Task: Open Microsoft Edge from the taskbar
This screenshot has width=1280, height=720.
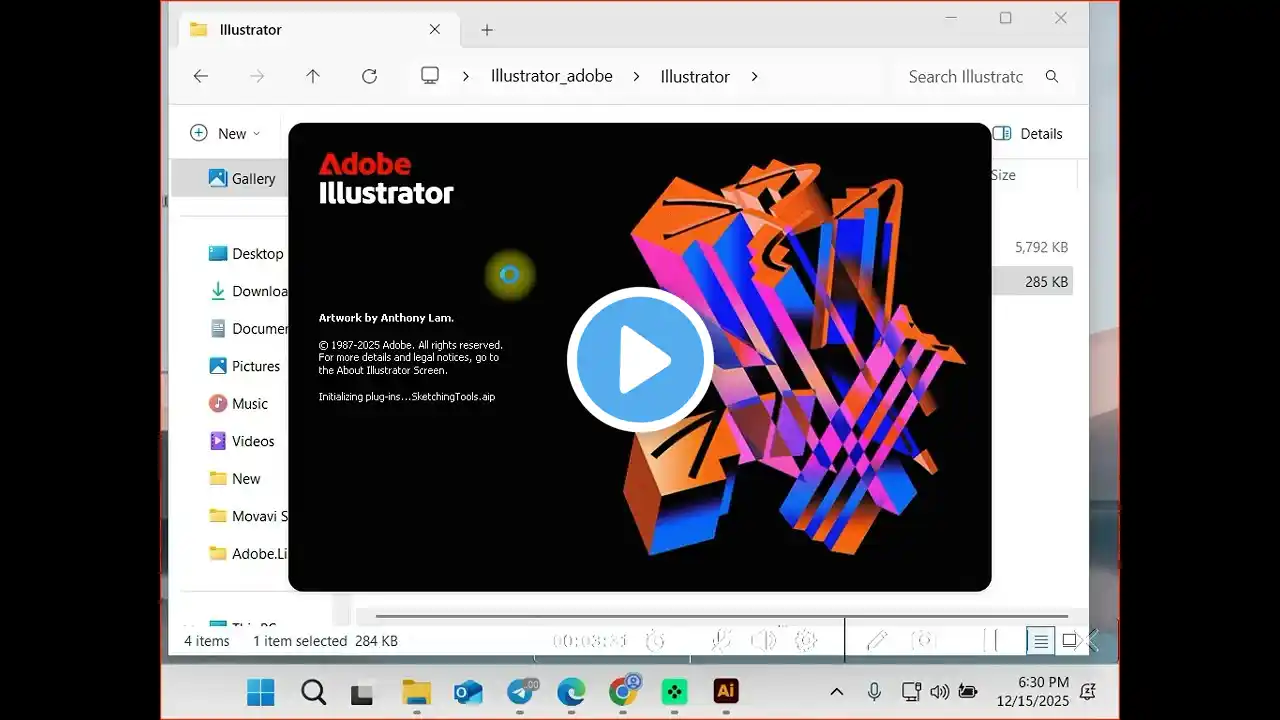Action: tap(571, 691)
